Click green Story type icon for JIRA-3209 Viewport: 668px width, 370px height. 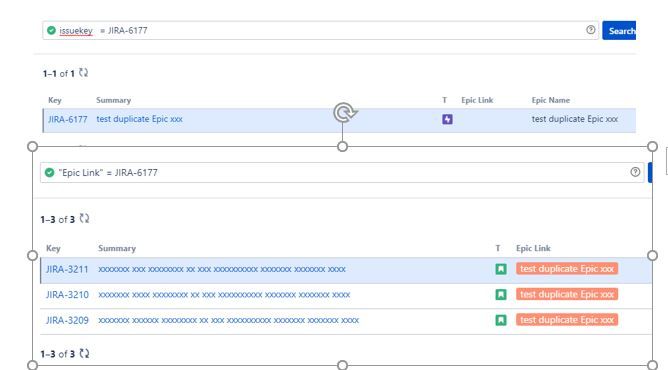coord(501,320)
